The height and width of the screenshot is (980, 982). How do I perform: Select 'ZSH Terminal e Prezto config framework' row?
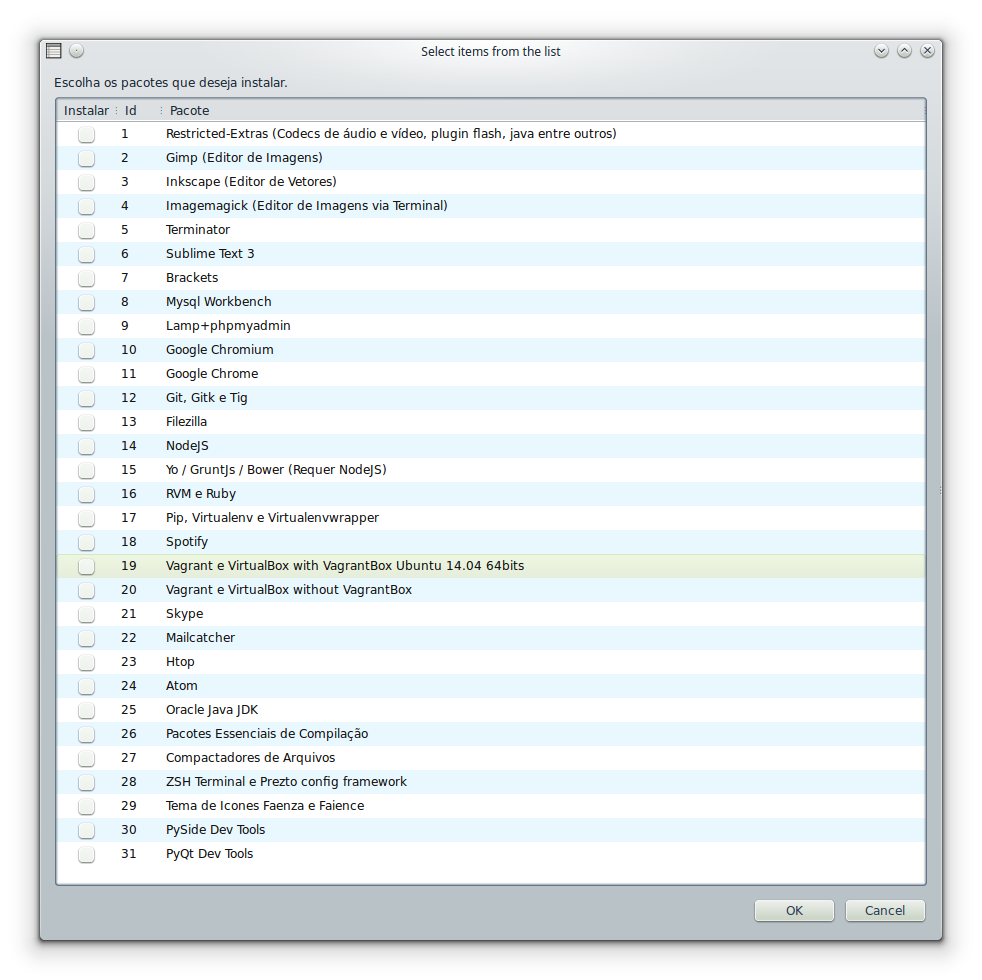491,781
